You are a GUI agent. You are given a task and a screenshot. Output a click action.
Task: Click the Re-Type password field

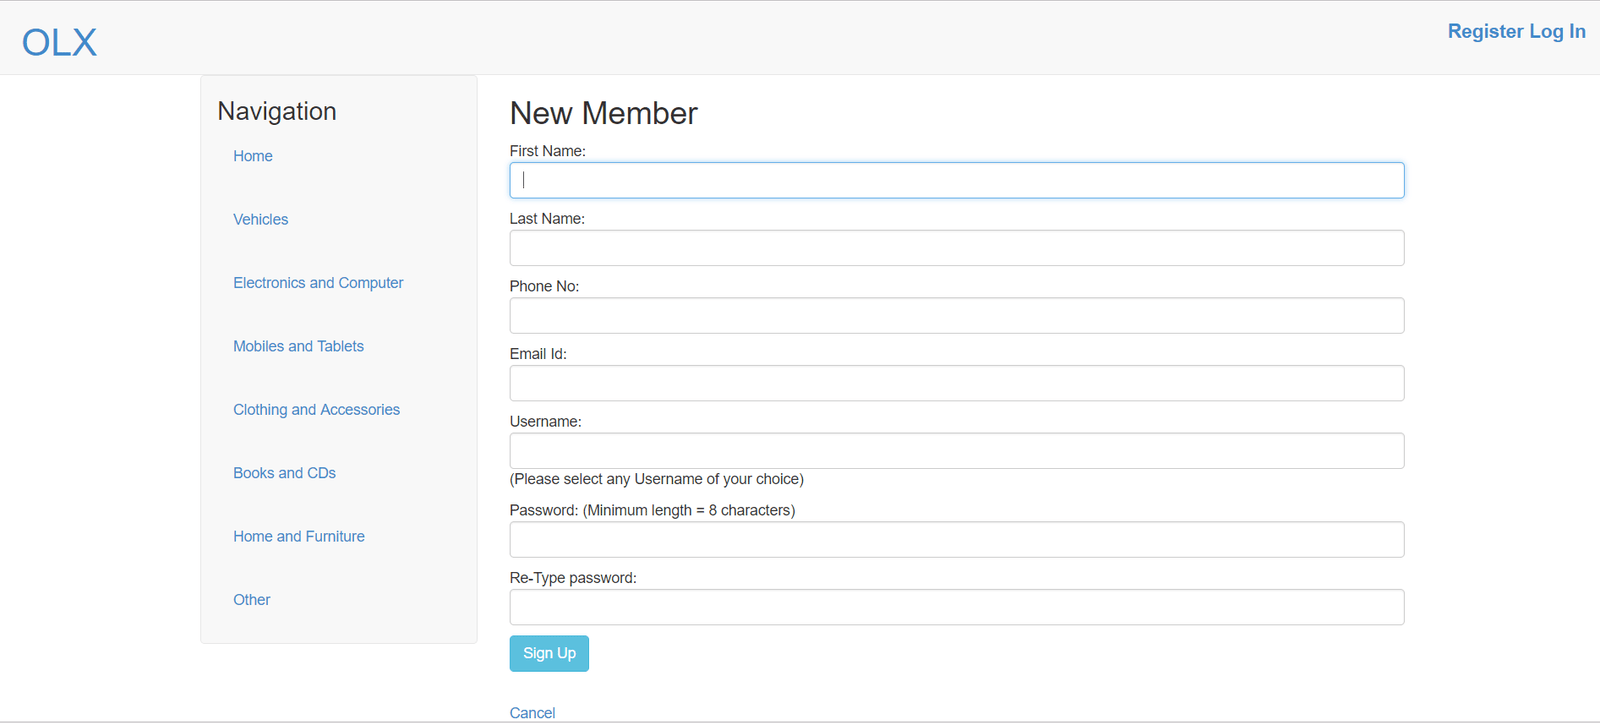pos(956,607)
